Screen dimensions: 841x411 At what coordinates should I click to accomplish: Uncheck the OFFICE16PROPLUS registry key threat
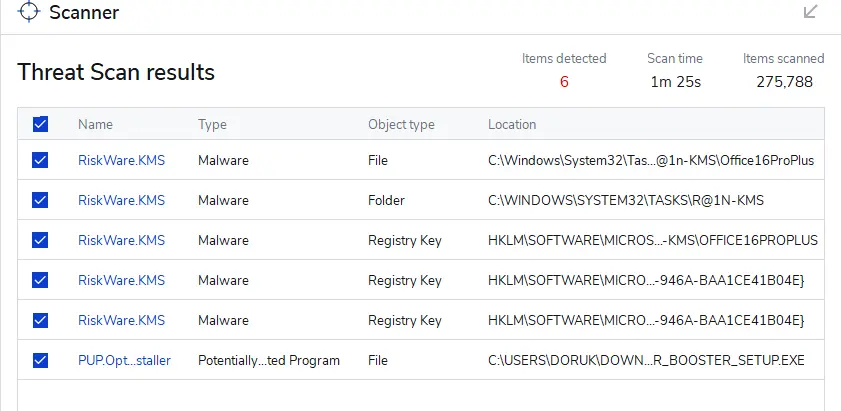point(40,240)
